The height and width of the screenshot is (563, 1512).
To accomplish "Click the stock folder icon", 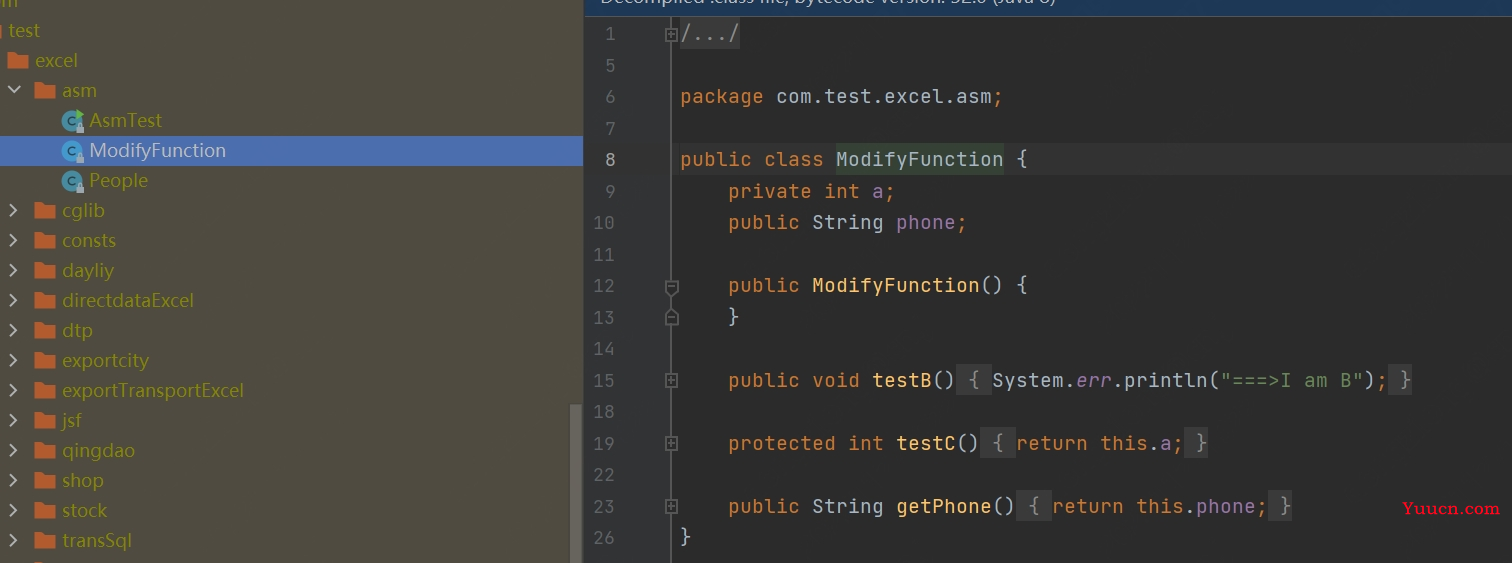I will click(x=45, y=510).
